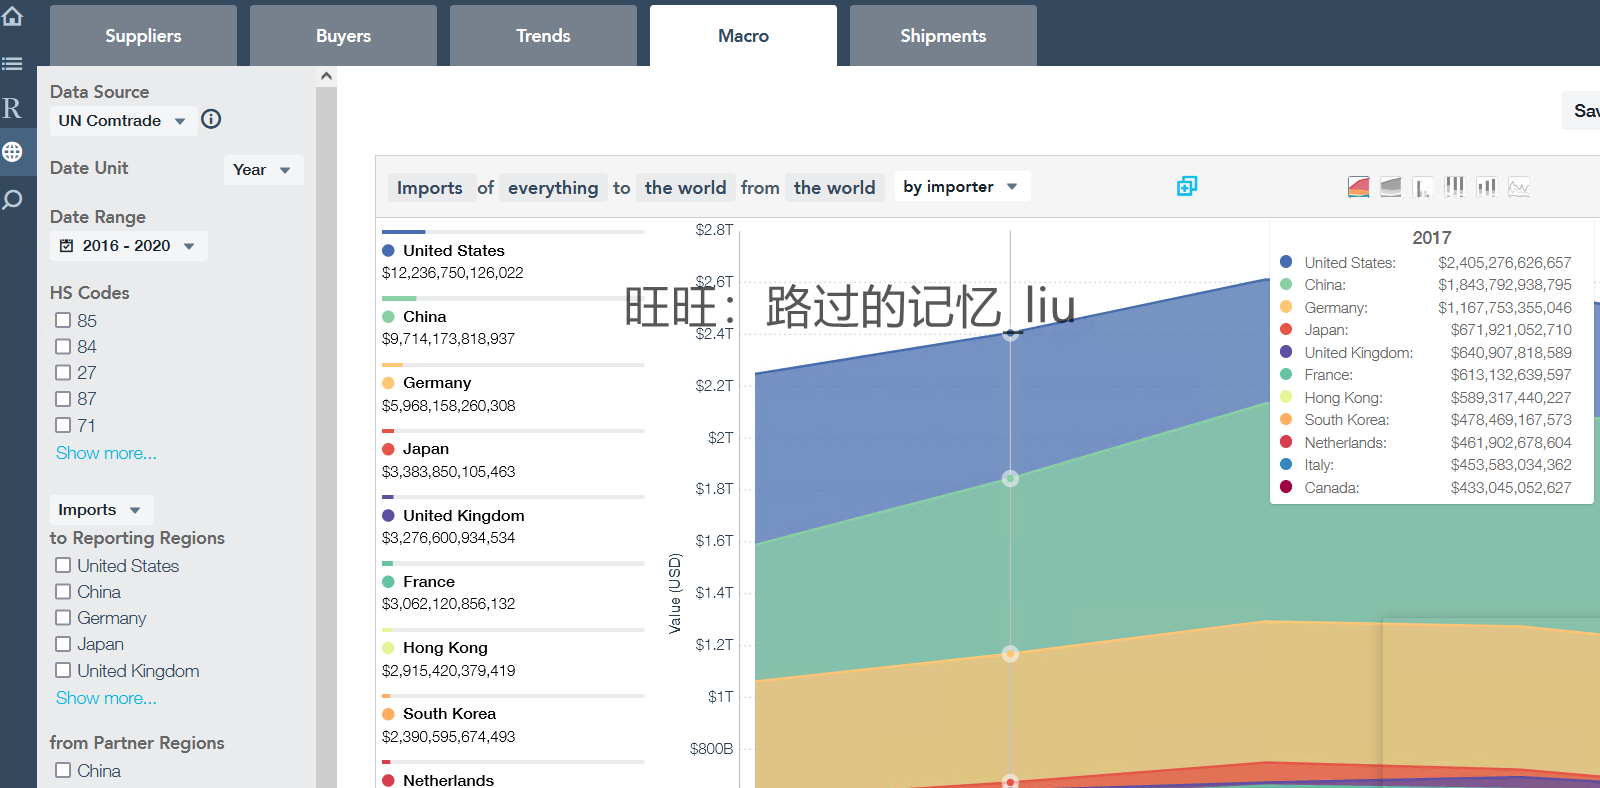This screenshot has height=788, width=1600.
Task: Check United Kingdom reporting region
Action: [x=63, y=670]
